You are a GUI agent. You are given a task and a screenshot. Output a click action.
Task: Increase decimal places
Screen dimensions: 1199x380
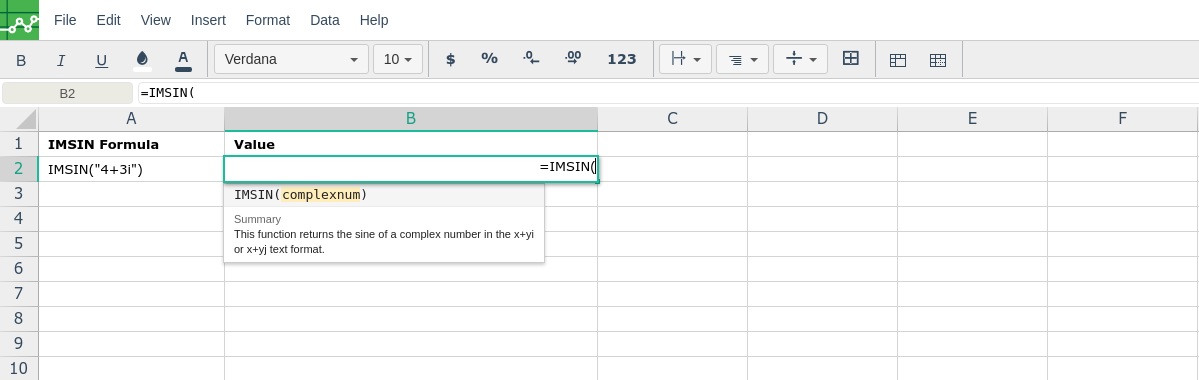point(573,59)
